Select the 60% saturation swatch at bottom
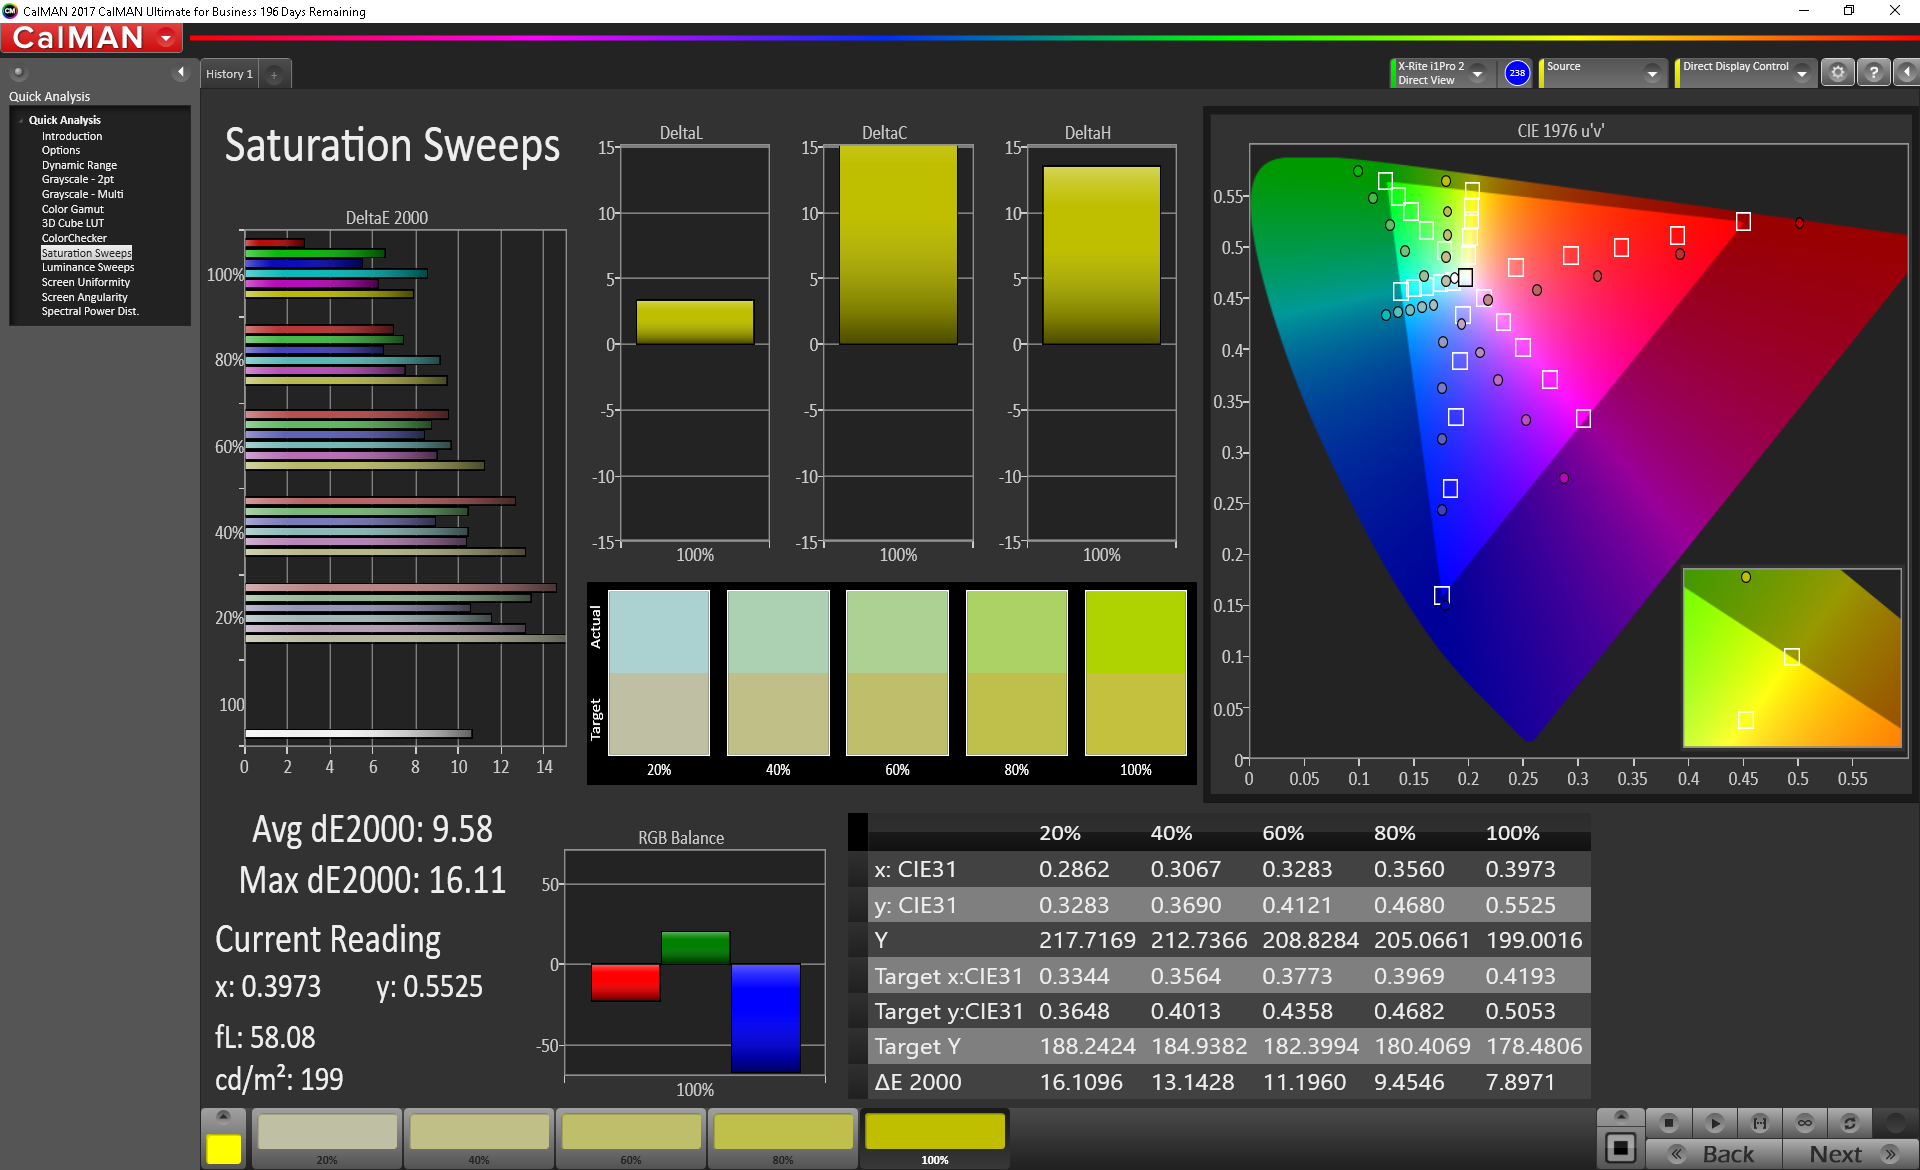The width and height of the screenshot is (1920, 1170). [631, 1138]
